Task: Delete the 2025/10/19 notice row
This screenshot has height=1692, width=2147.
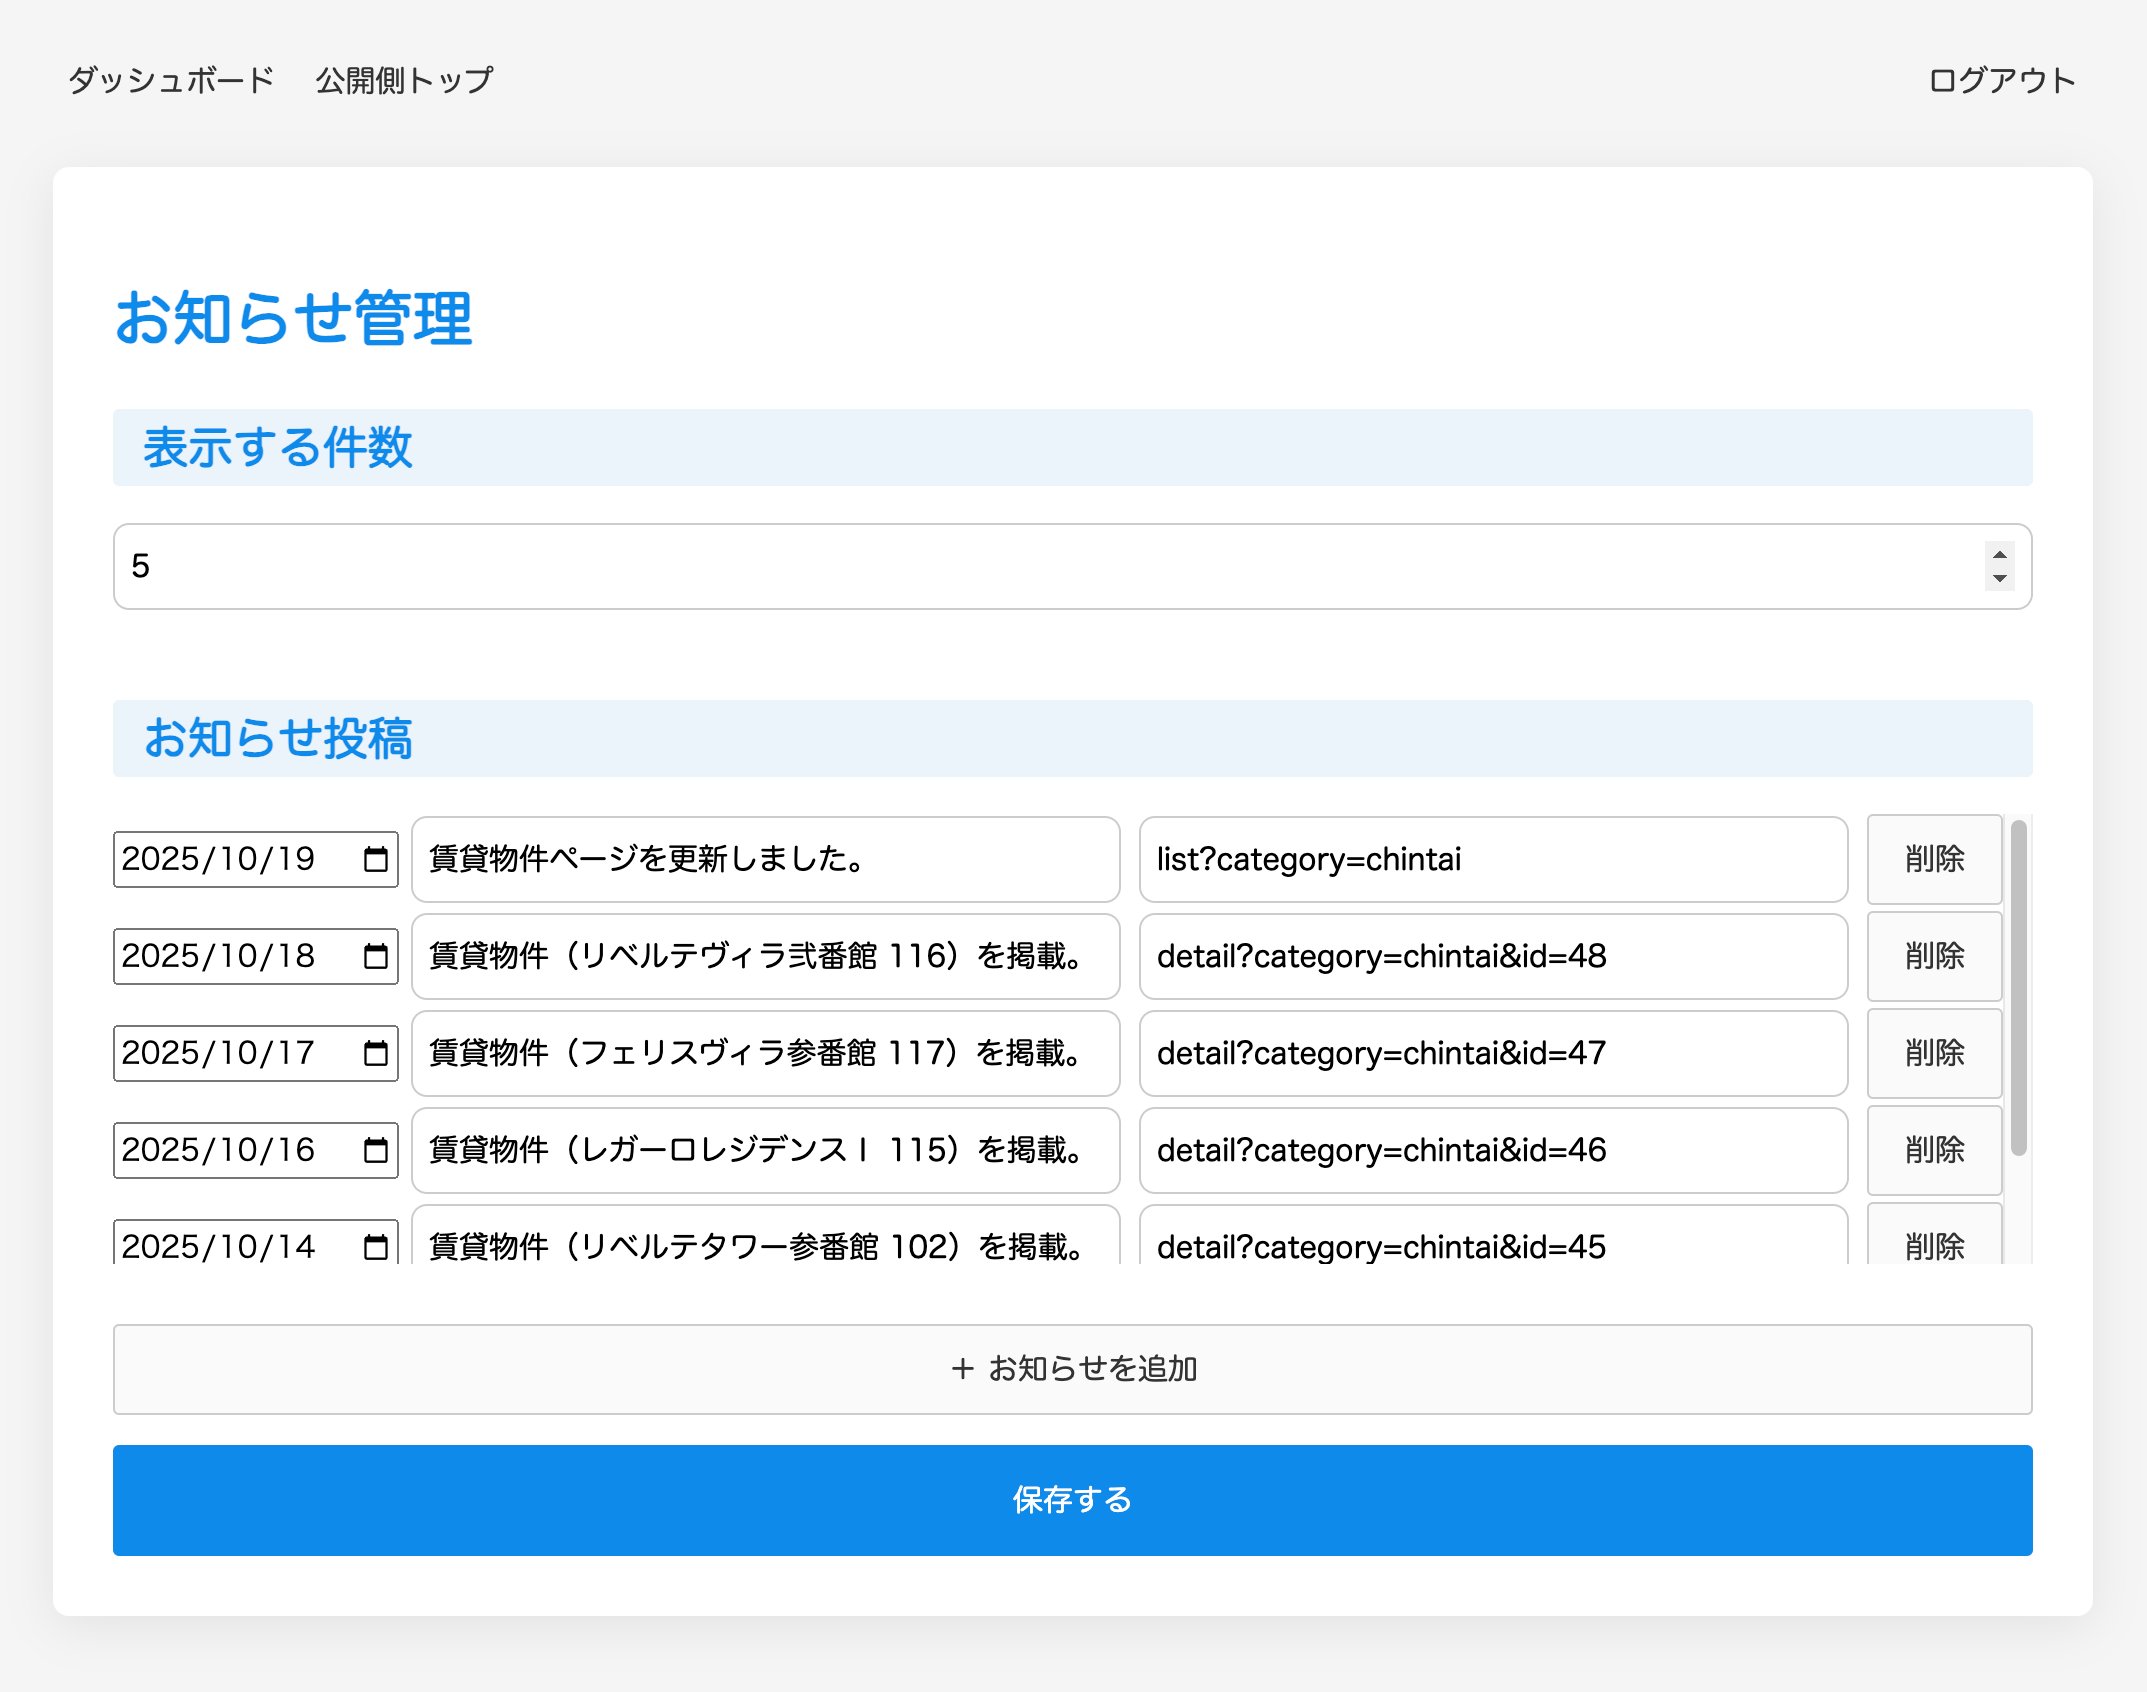Action: [x=1934, y=859]
